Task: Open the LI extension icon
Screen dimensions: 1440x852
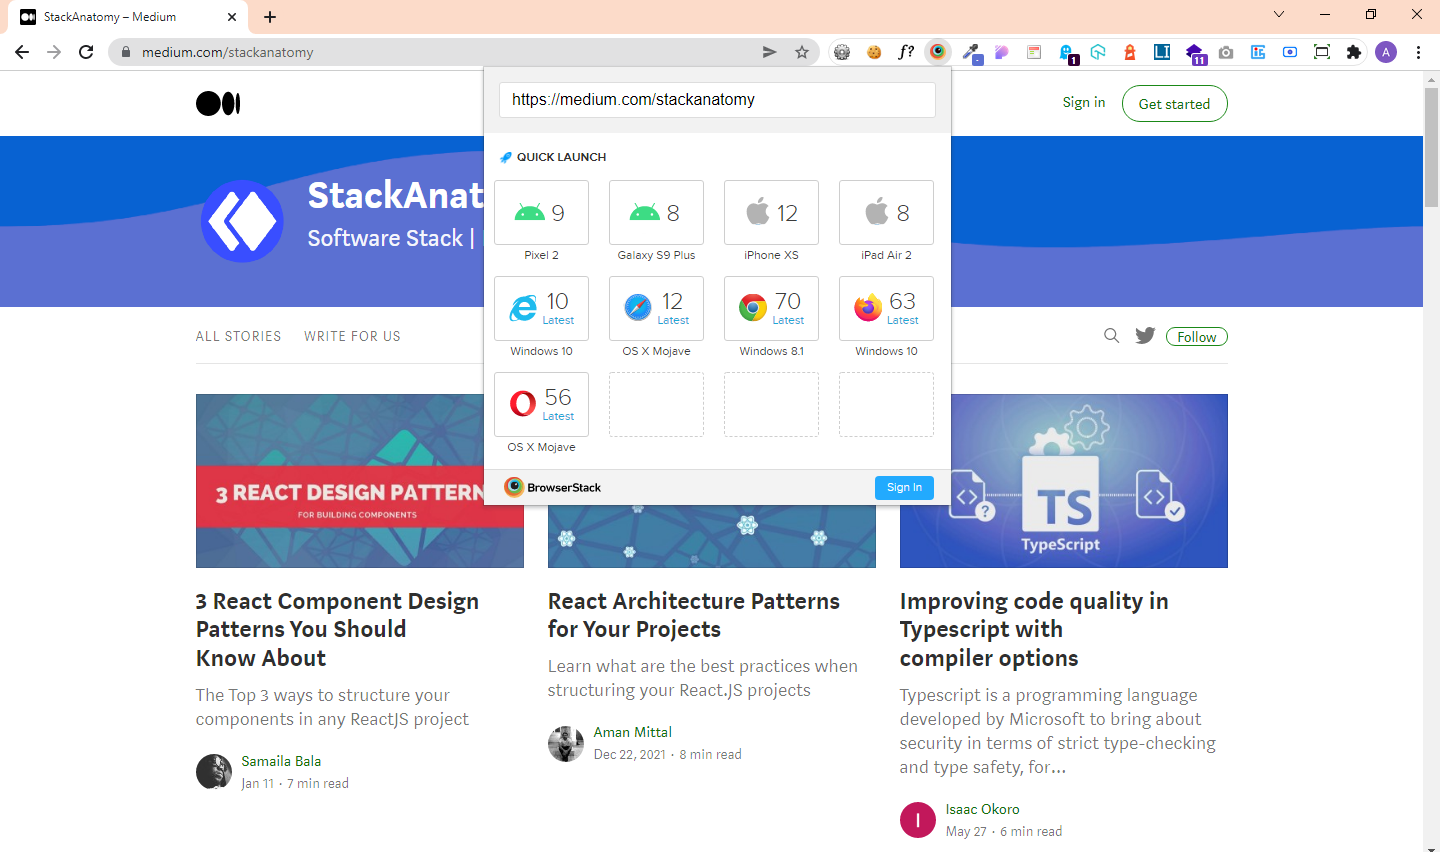Action: (1162, 52)
